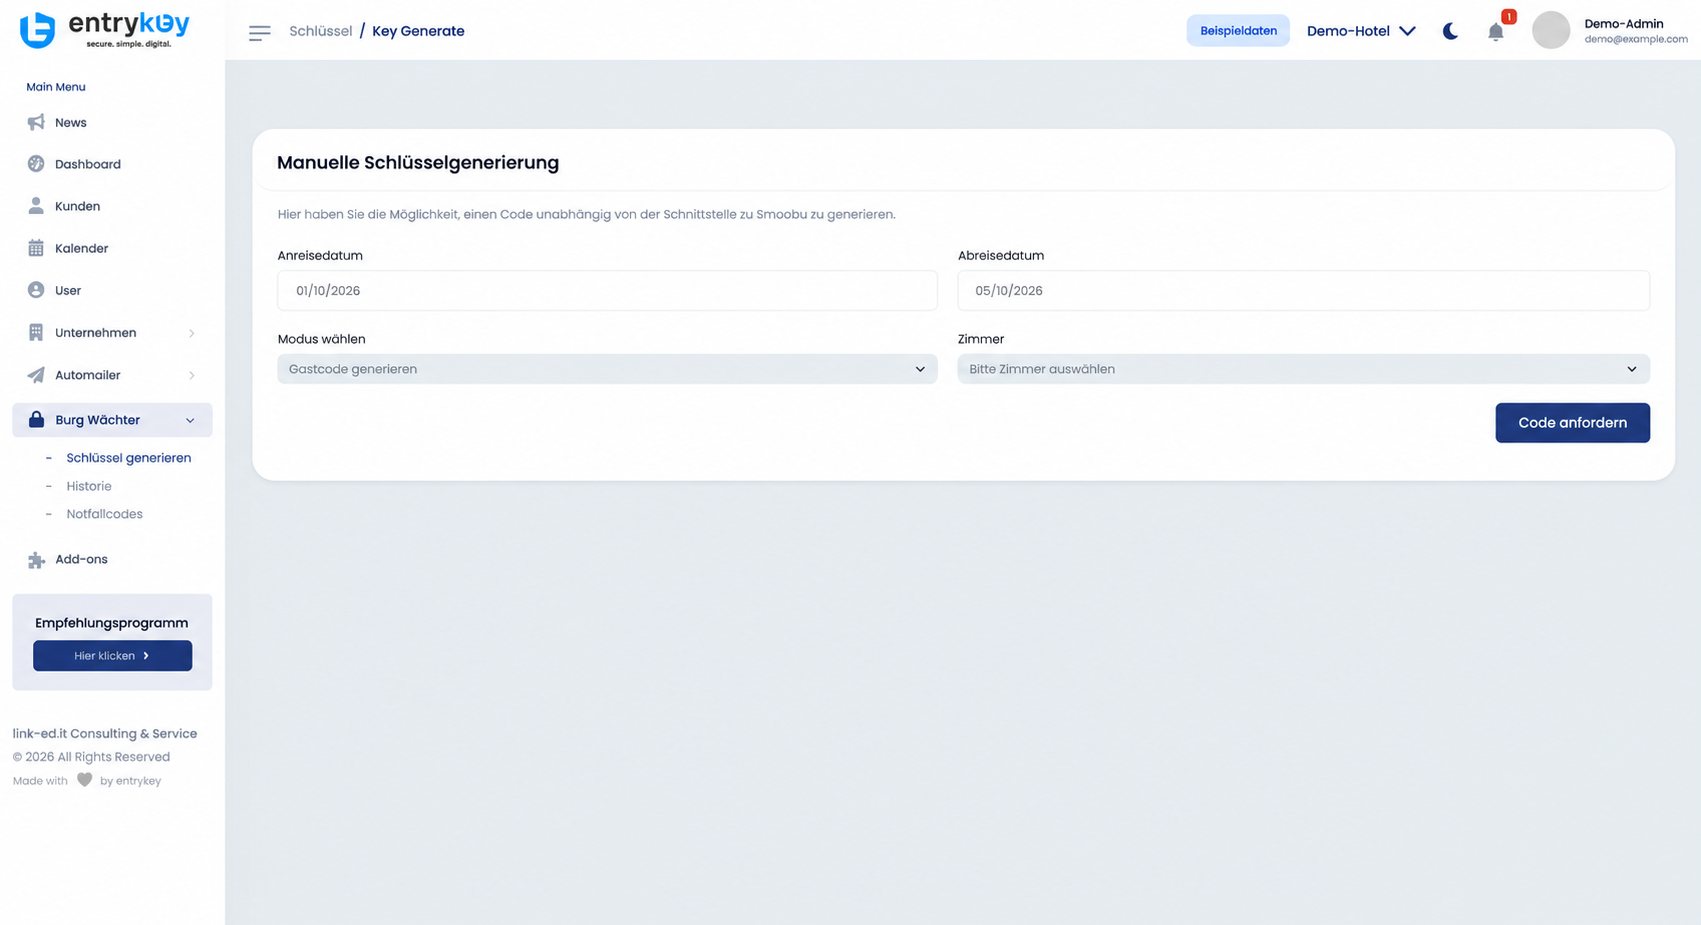
Task: Click the Schlüssel breadcrumb link
Action: (321, 31)
